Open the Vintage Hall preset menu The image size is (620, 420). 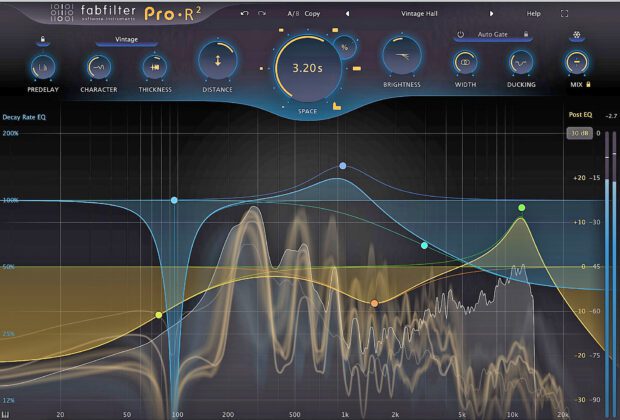[419, 14]
